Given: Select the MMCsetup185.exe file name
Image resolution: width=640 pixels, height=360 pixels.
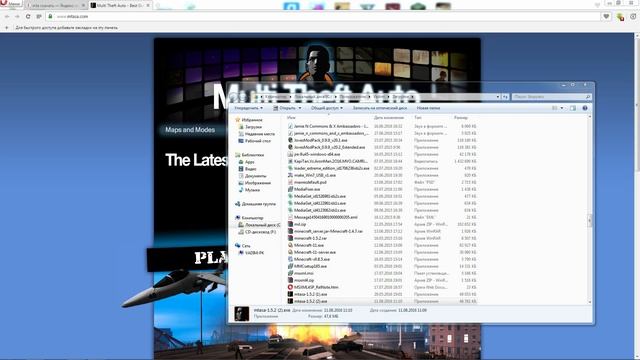Looking at the screenshot, I should point(310,266).
